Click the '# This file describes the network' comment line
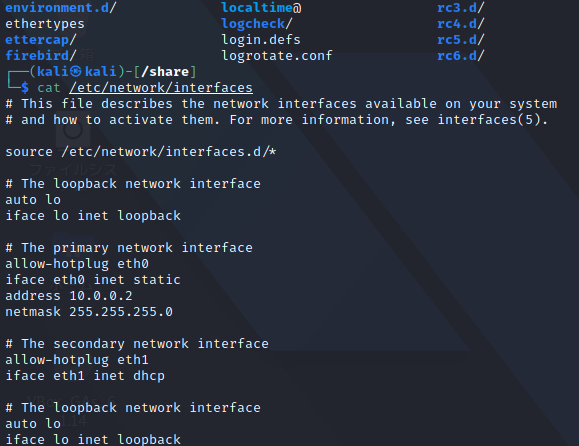This screenshot has width=579, height=446. pos(281,104)
